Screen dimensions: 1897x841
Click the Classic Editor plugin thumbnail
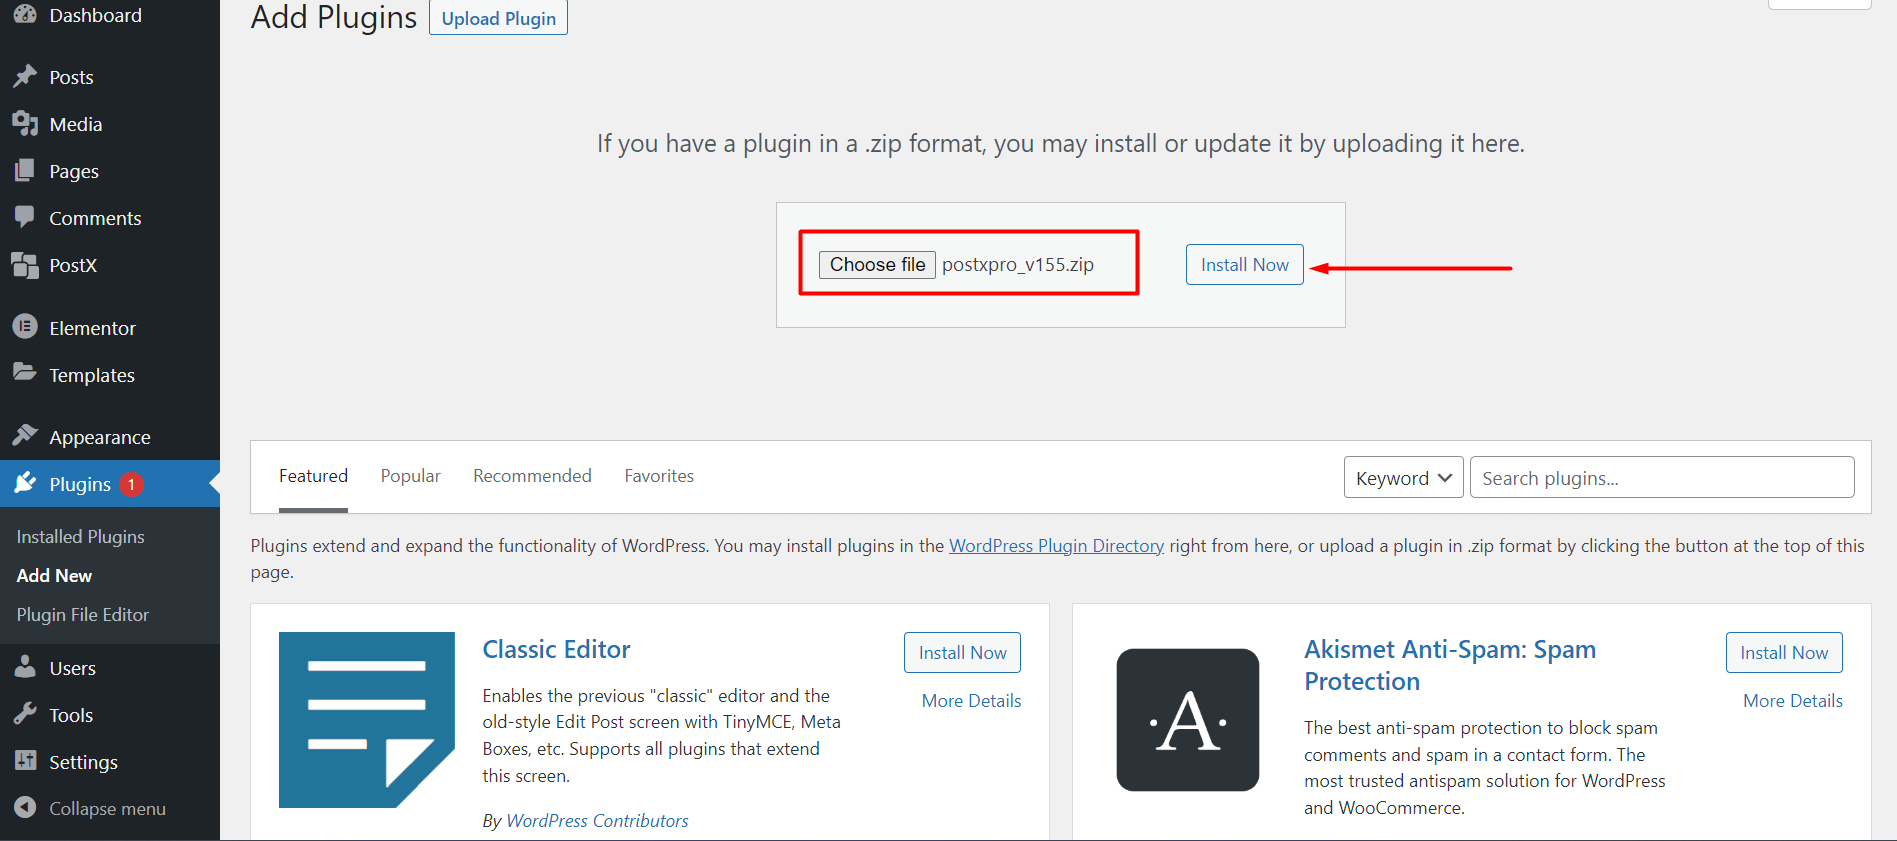tap(367, 720)
